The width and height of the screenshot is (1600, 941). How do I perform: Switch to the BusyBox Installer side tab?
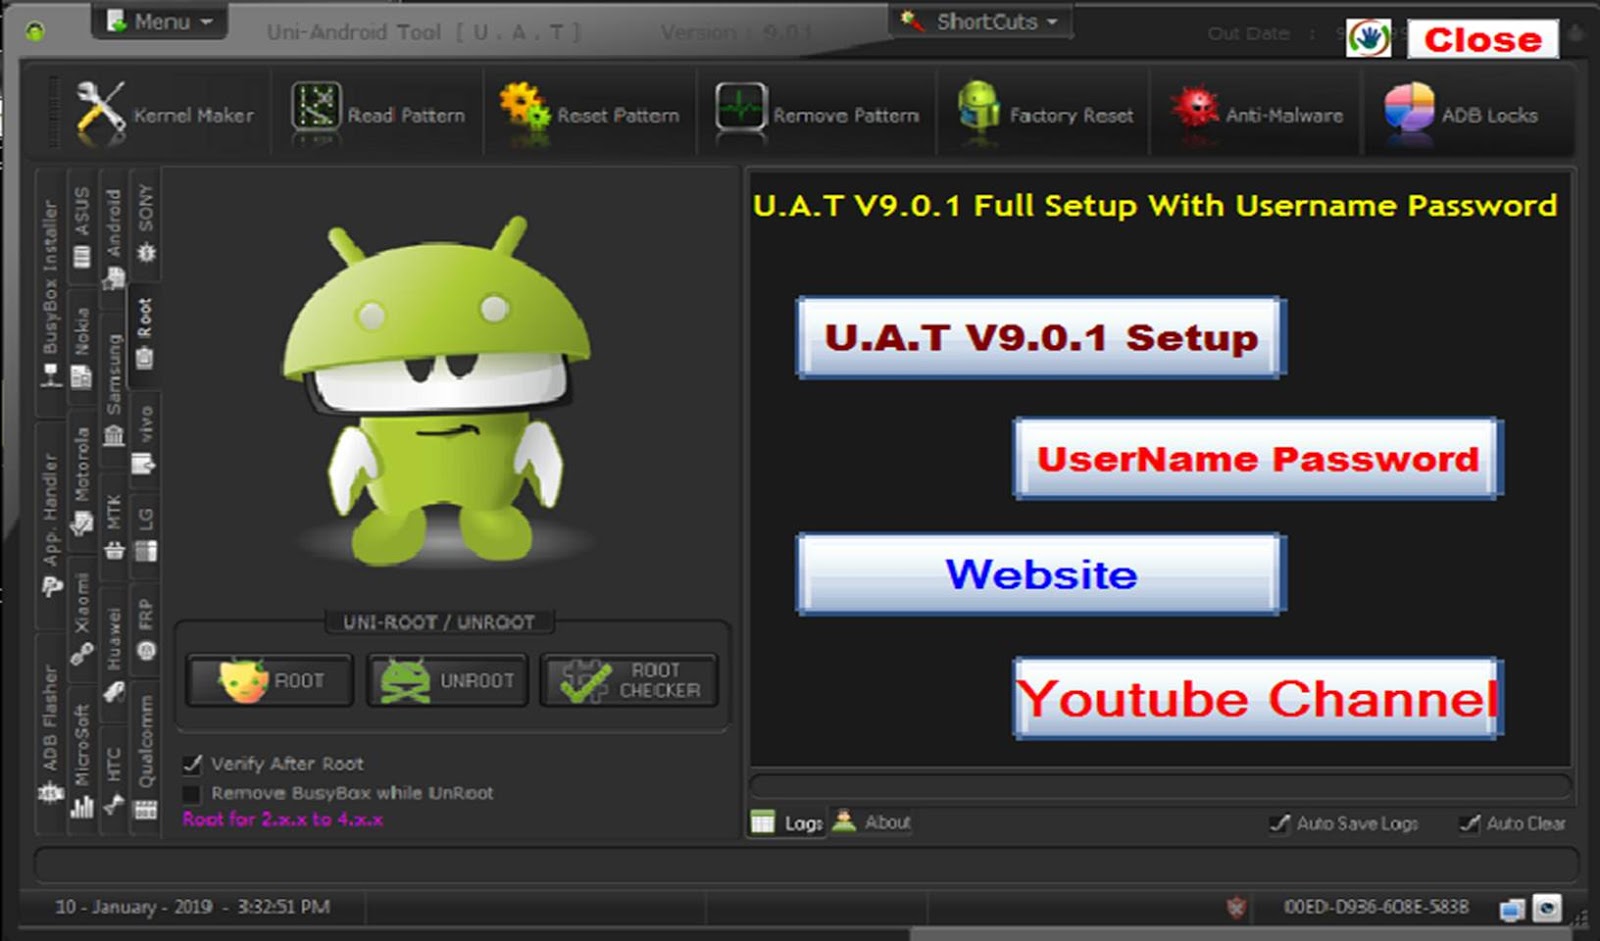click(50, 292)
